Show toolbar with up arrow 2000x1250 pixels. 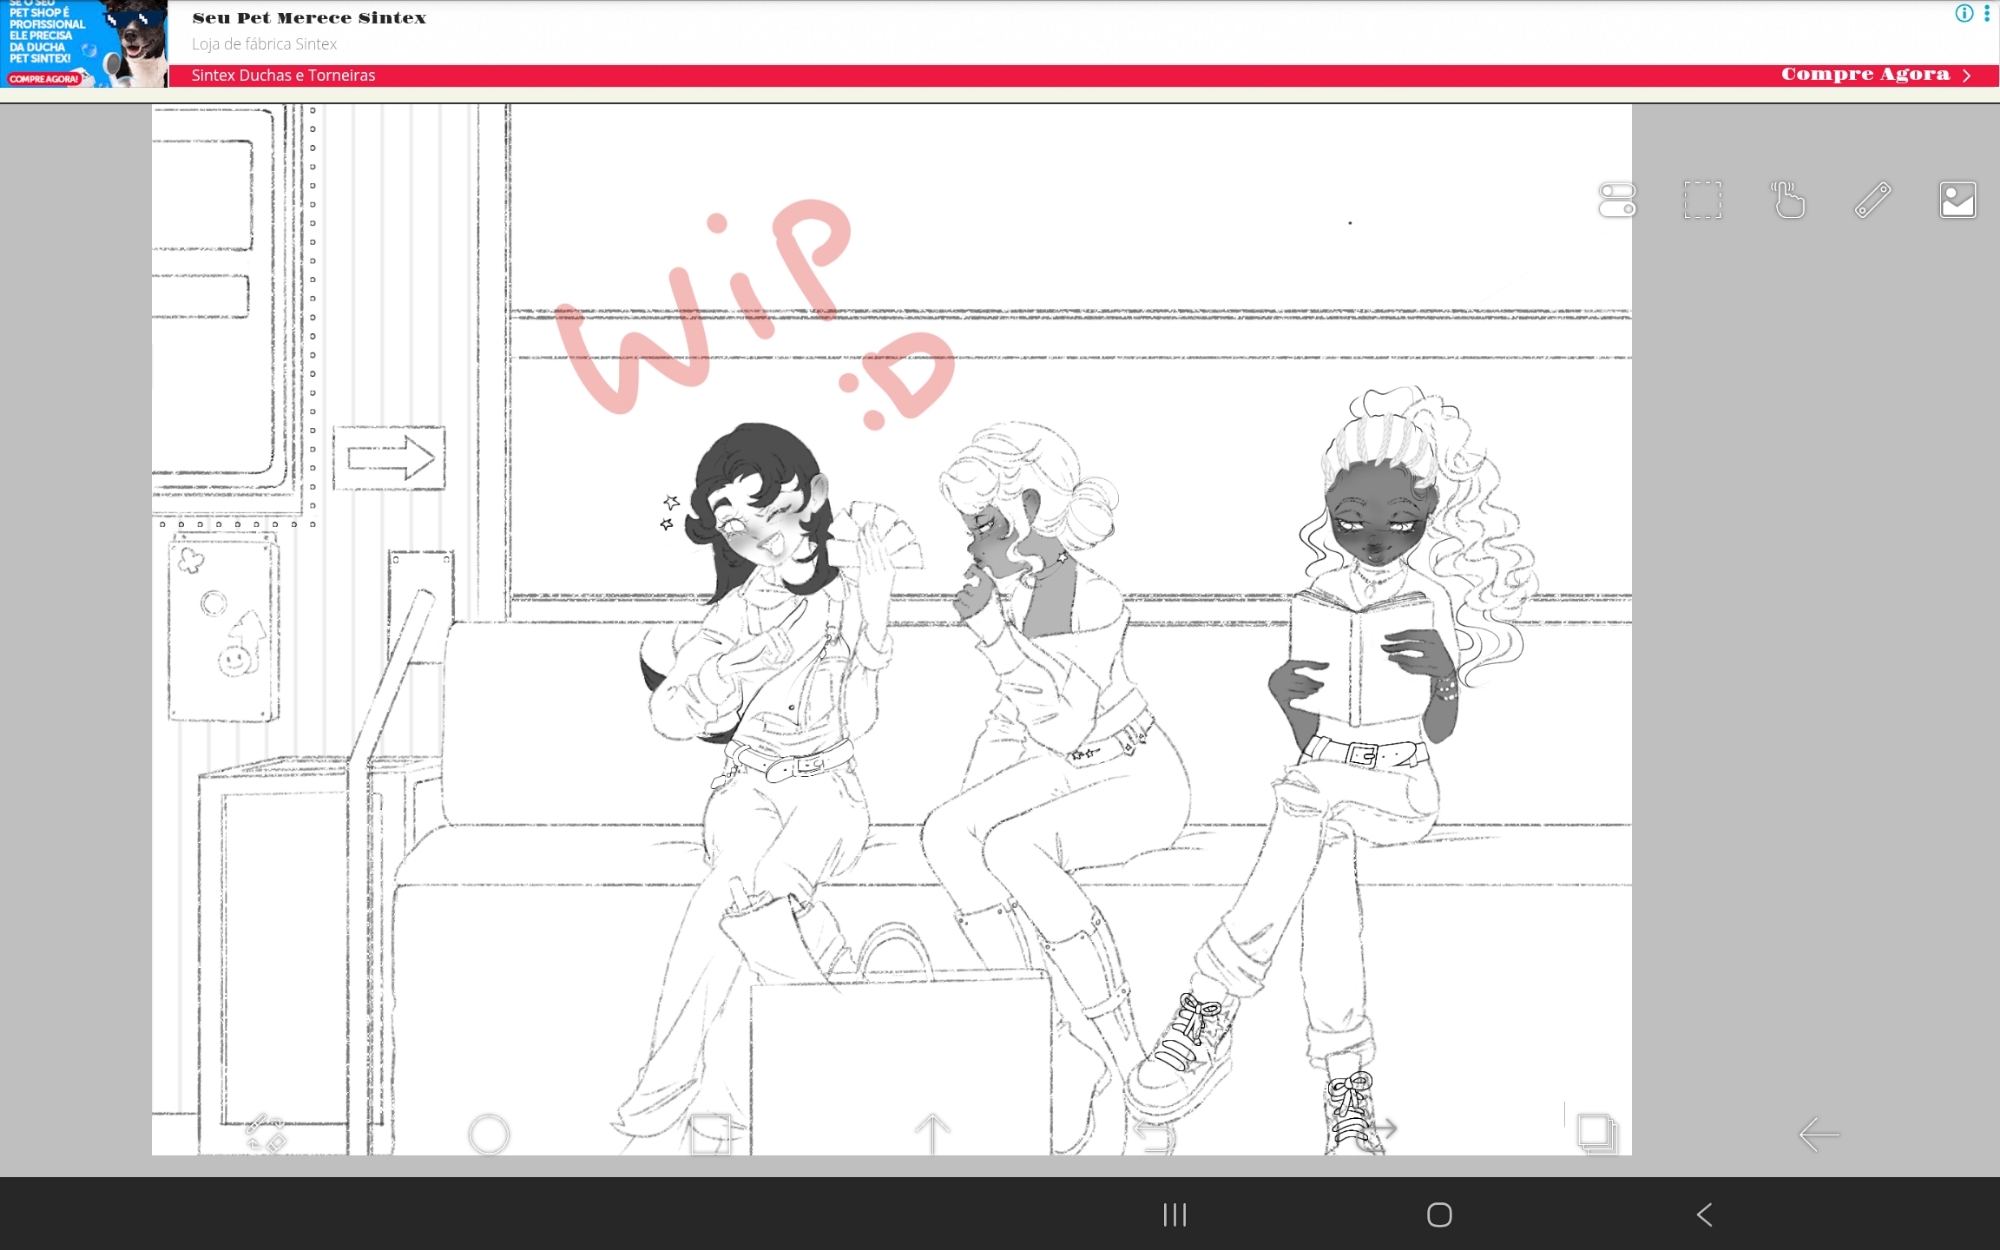click(x=932, y=1134)
